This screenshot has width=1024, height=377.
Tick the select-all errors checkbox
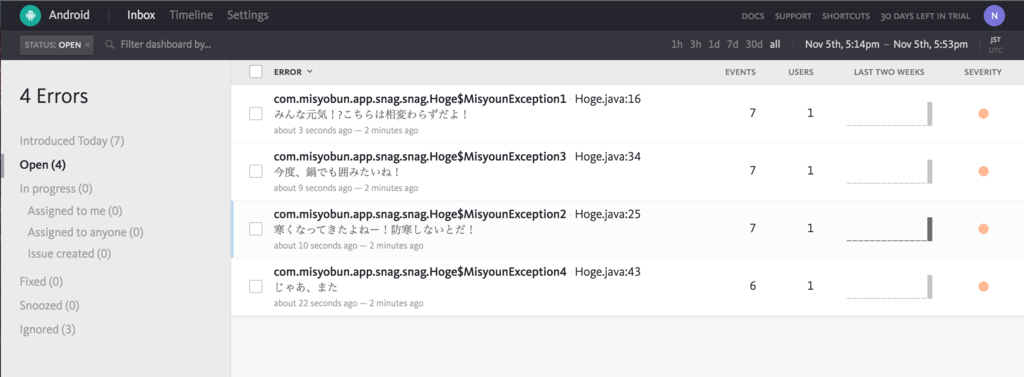coord(255,72)
